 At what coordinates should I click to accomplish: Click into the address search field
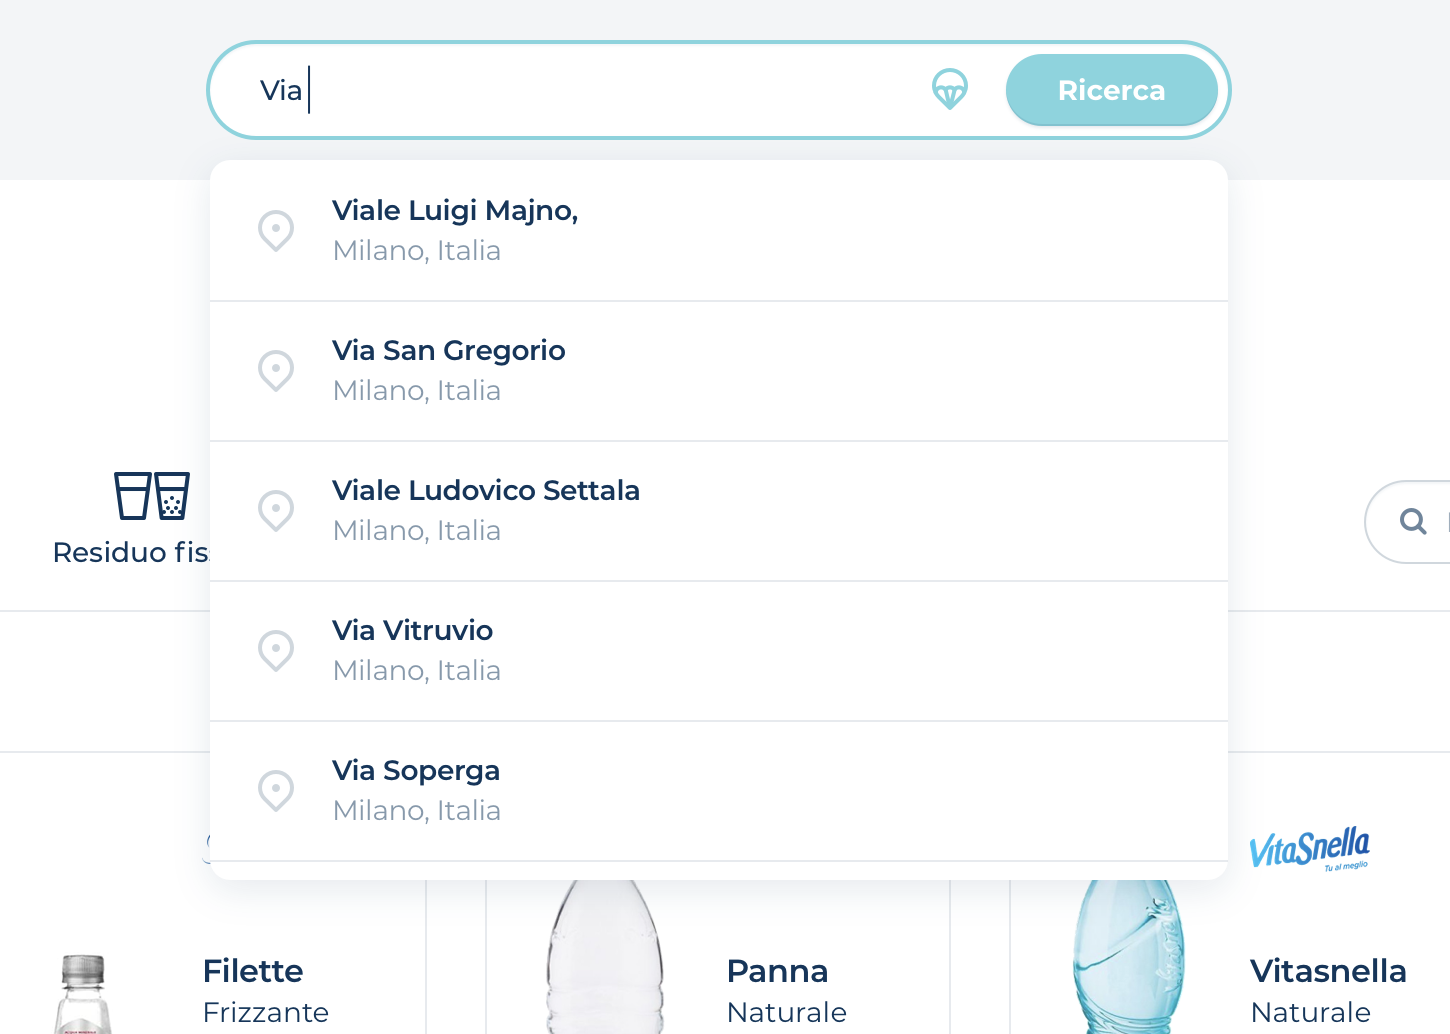600,90
